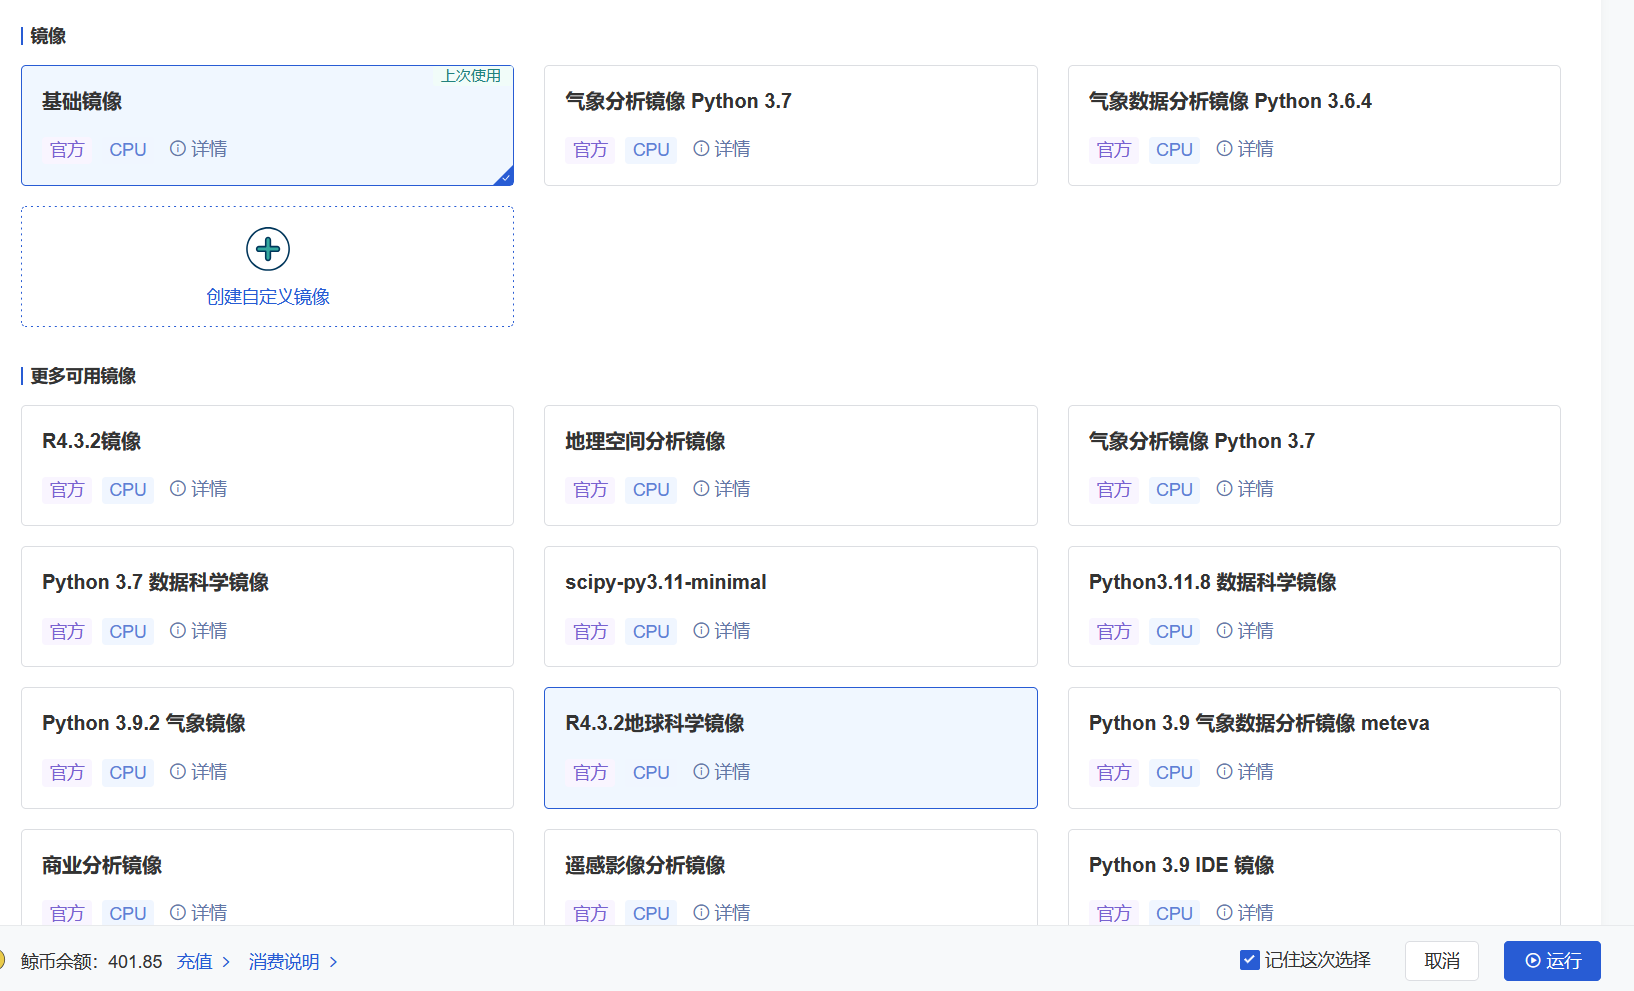Open 详情 for 地理空间分析镜像
Image resolution: width=1634 pixels, height=991 pixels.
[x=722, y=489]
